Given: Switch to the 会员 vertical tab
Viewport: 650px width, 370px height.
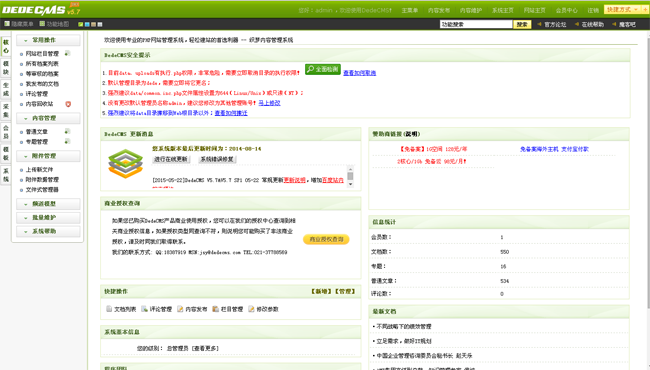Looking at the screenshot, I should click(6, 133).
